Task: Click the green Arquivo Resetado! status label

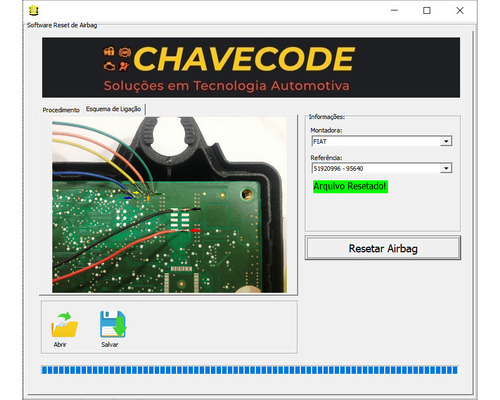Action: point(350,186)
